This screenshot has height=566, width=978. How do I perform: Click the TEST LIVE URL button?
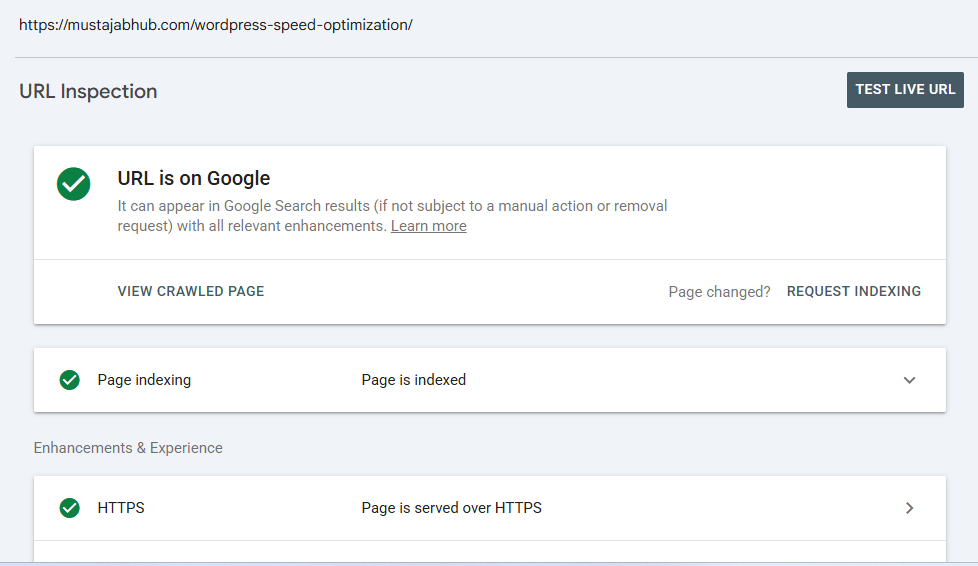(905, 90)
